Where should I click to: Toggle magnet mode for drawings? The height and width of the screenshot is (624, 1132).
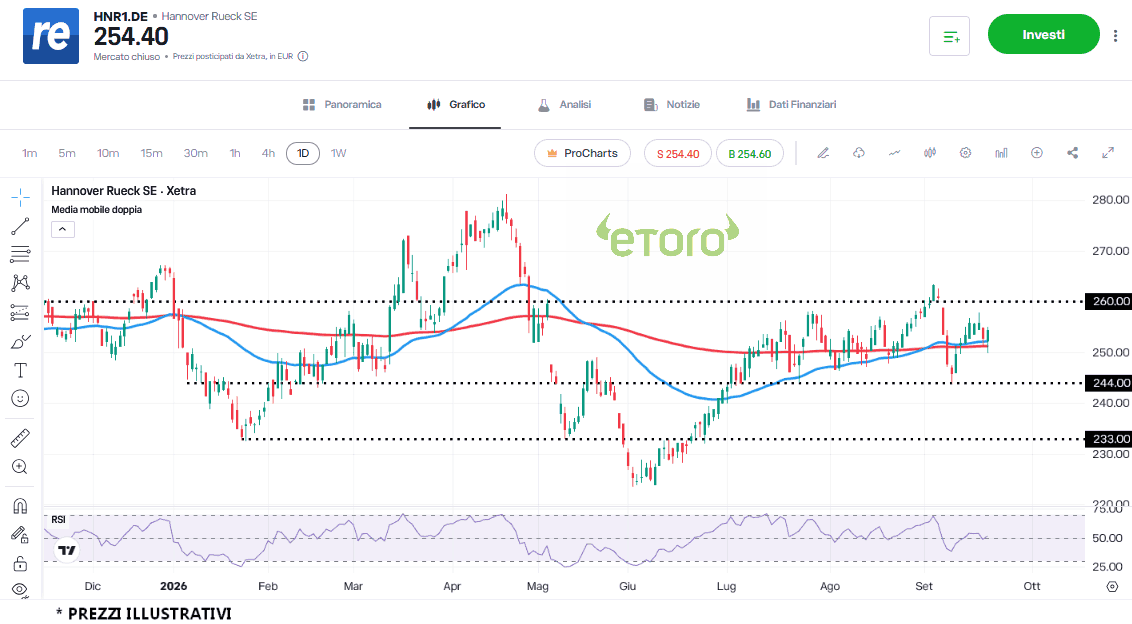pos(20,506)
